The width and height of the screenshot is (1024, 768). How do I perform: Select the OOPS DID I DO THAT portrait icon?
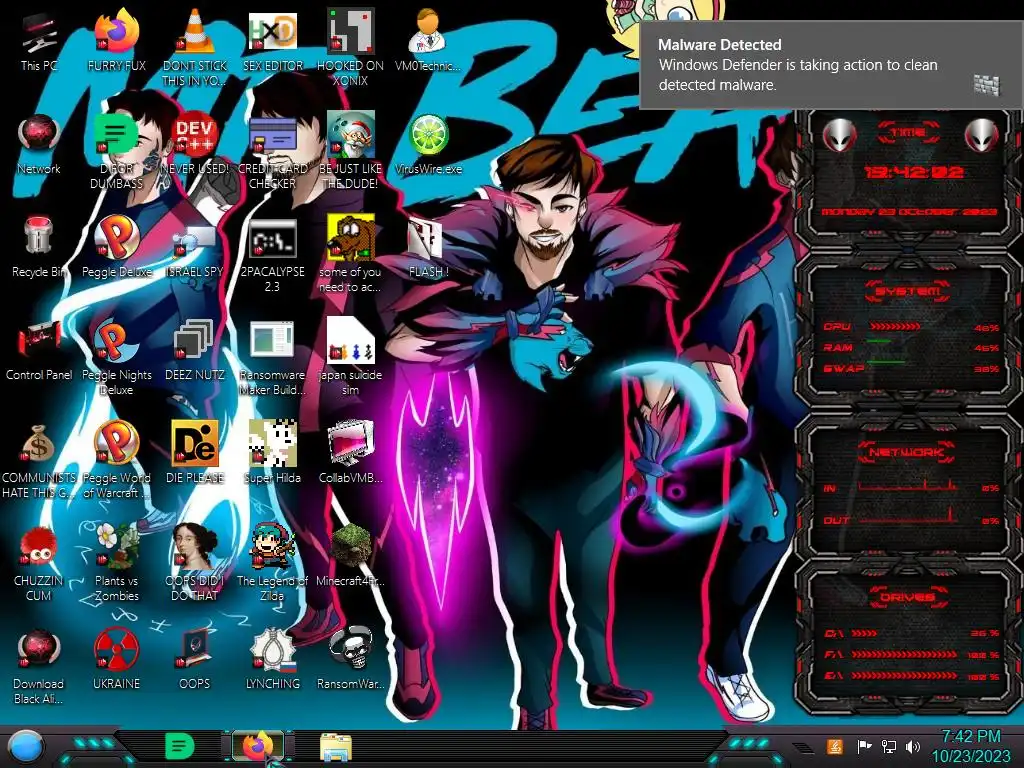[x=194, y=563]
